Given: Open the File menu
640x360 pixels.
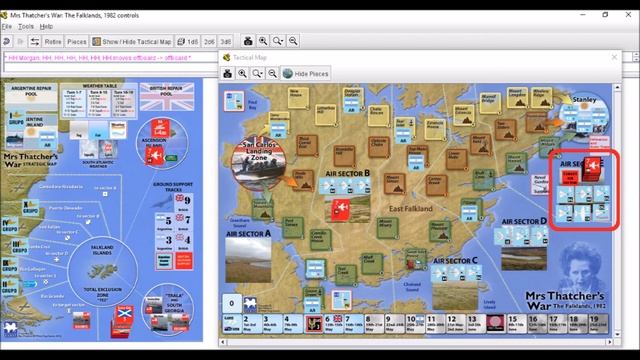Looking at the screenshot, I should coord(7,27).
